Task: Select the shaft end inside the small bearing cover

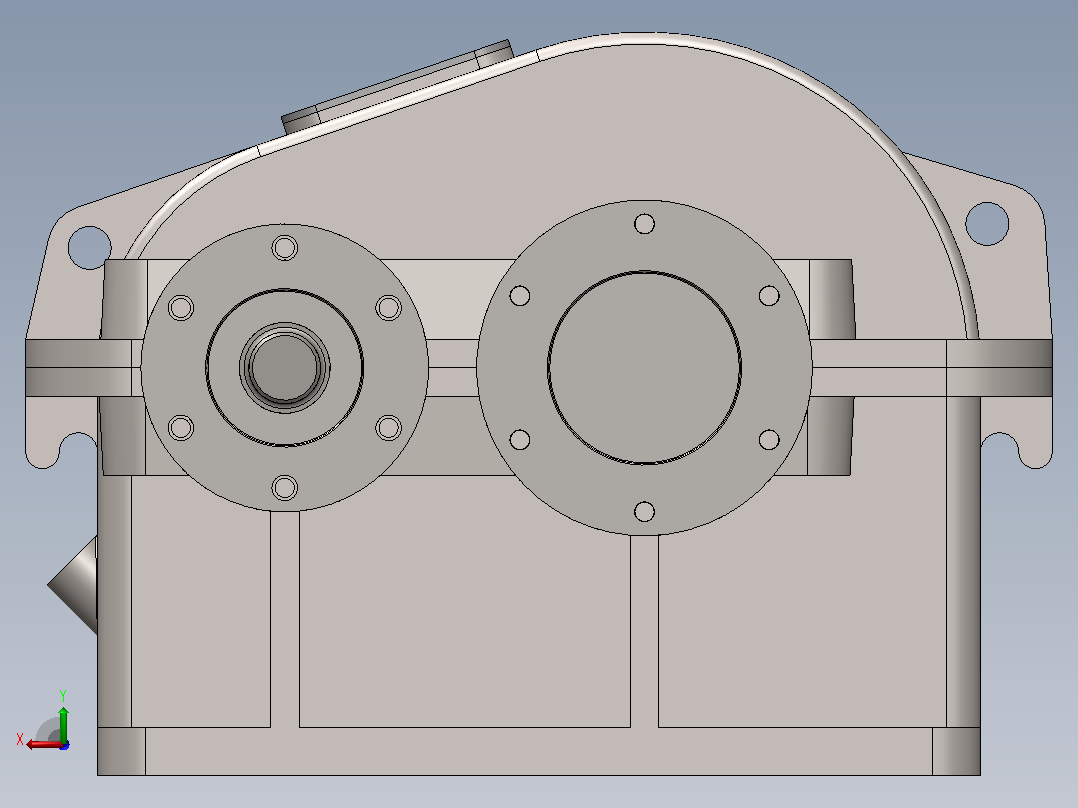Action: 285,367
